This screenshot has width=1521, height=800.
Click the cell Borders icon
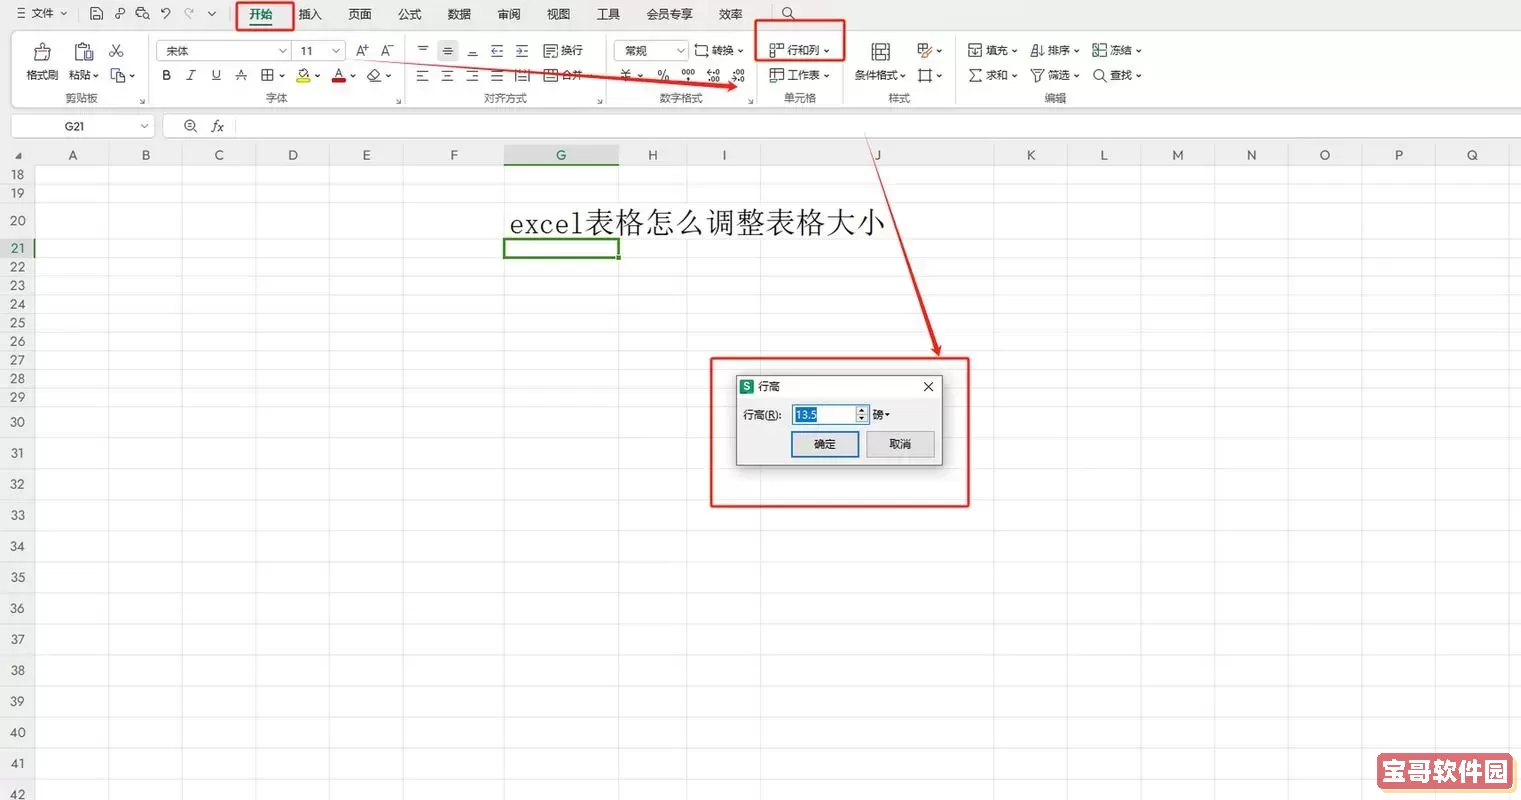[x=267, y=75]
